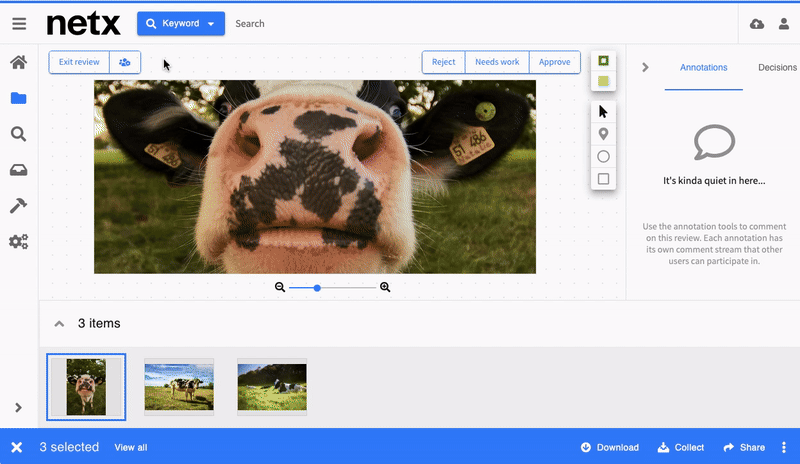This screenshot has height=464, width=800.
Task: Click the image zoom slider handle
Action: coord(317,288)
